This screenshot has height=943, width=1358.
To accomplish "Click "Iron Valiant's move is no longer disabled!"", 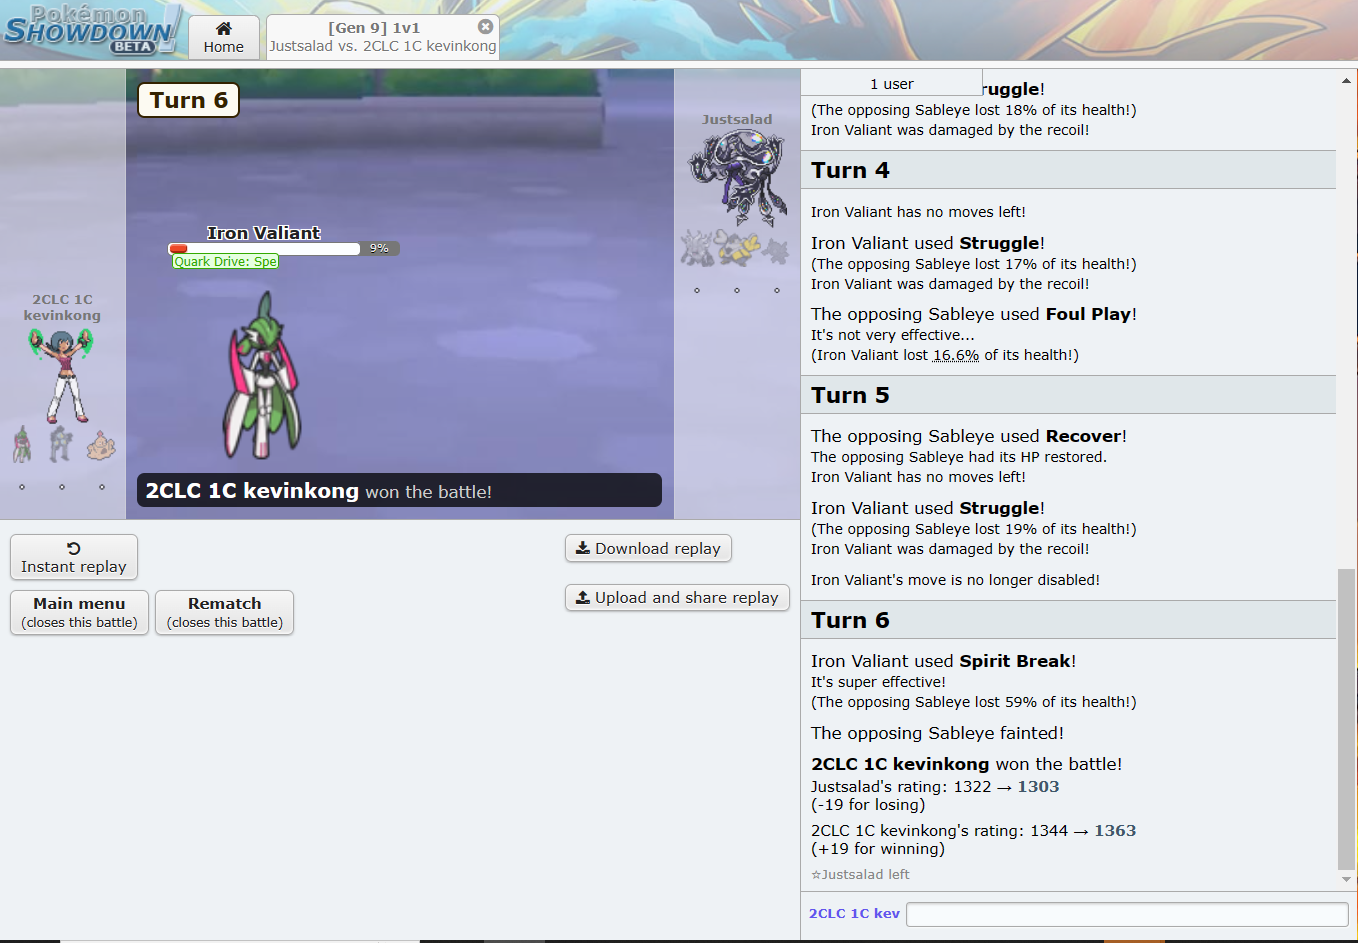I will [955, 580].
